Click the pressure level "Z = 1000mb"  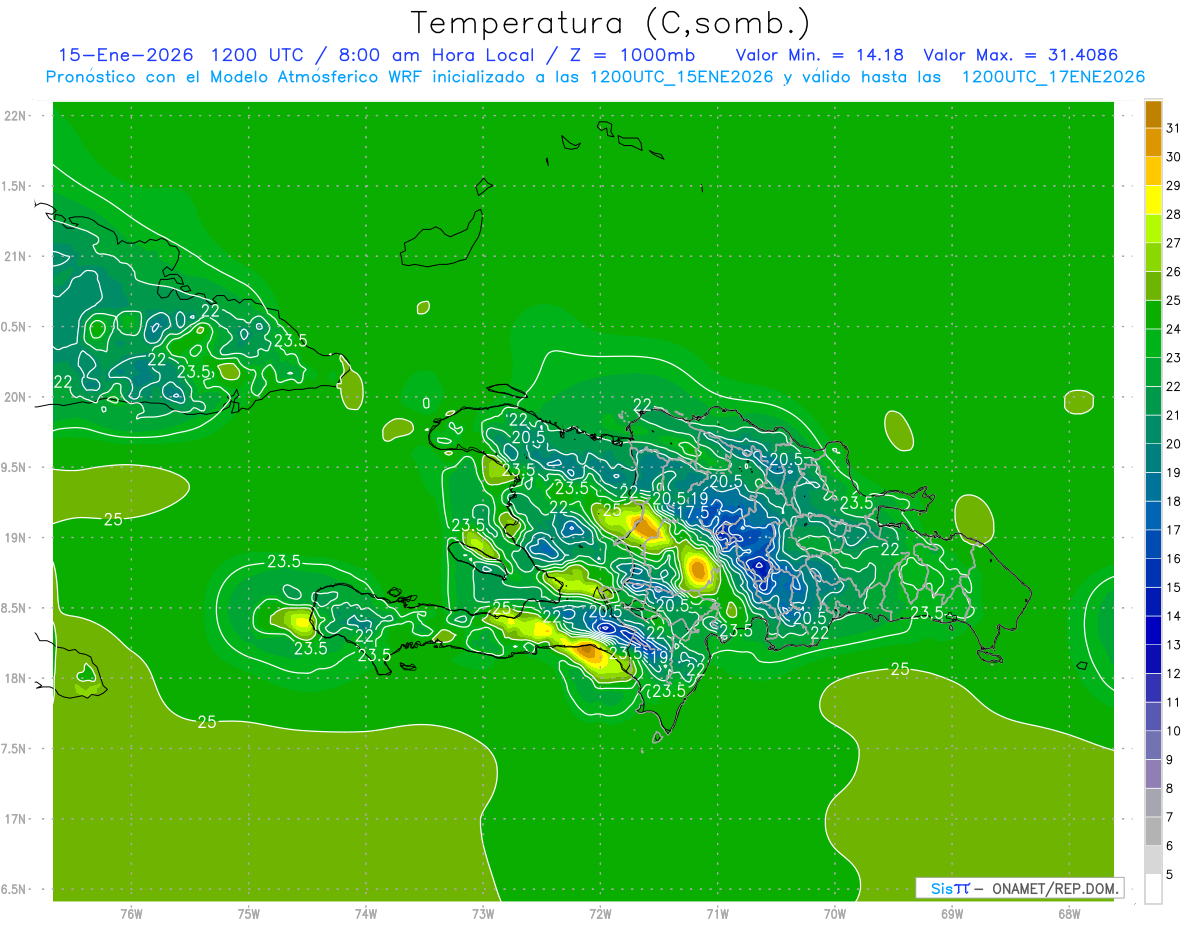(632, 55)
